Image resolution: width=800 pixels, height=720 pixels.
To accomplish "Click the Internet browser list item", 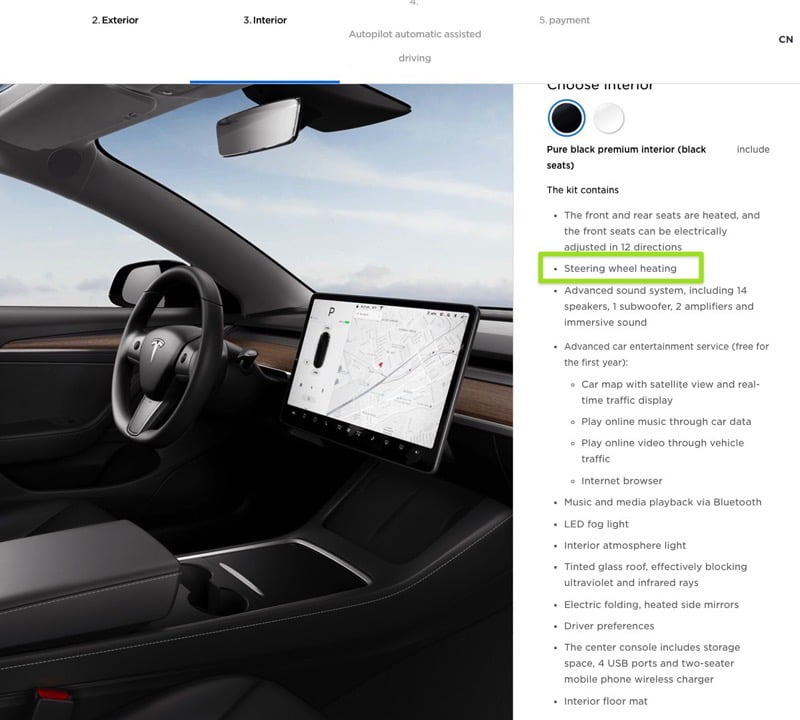I will point(622,481).
